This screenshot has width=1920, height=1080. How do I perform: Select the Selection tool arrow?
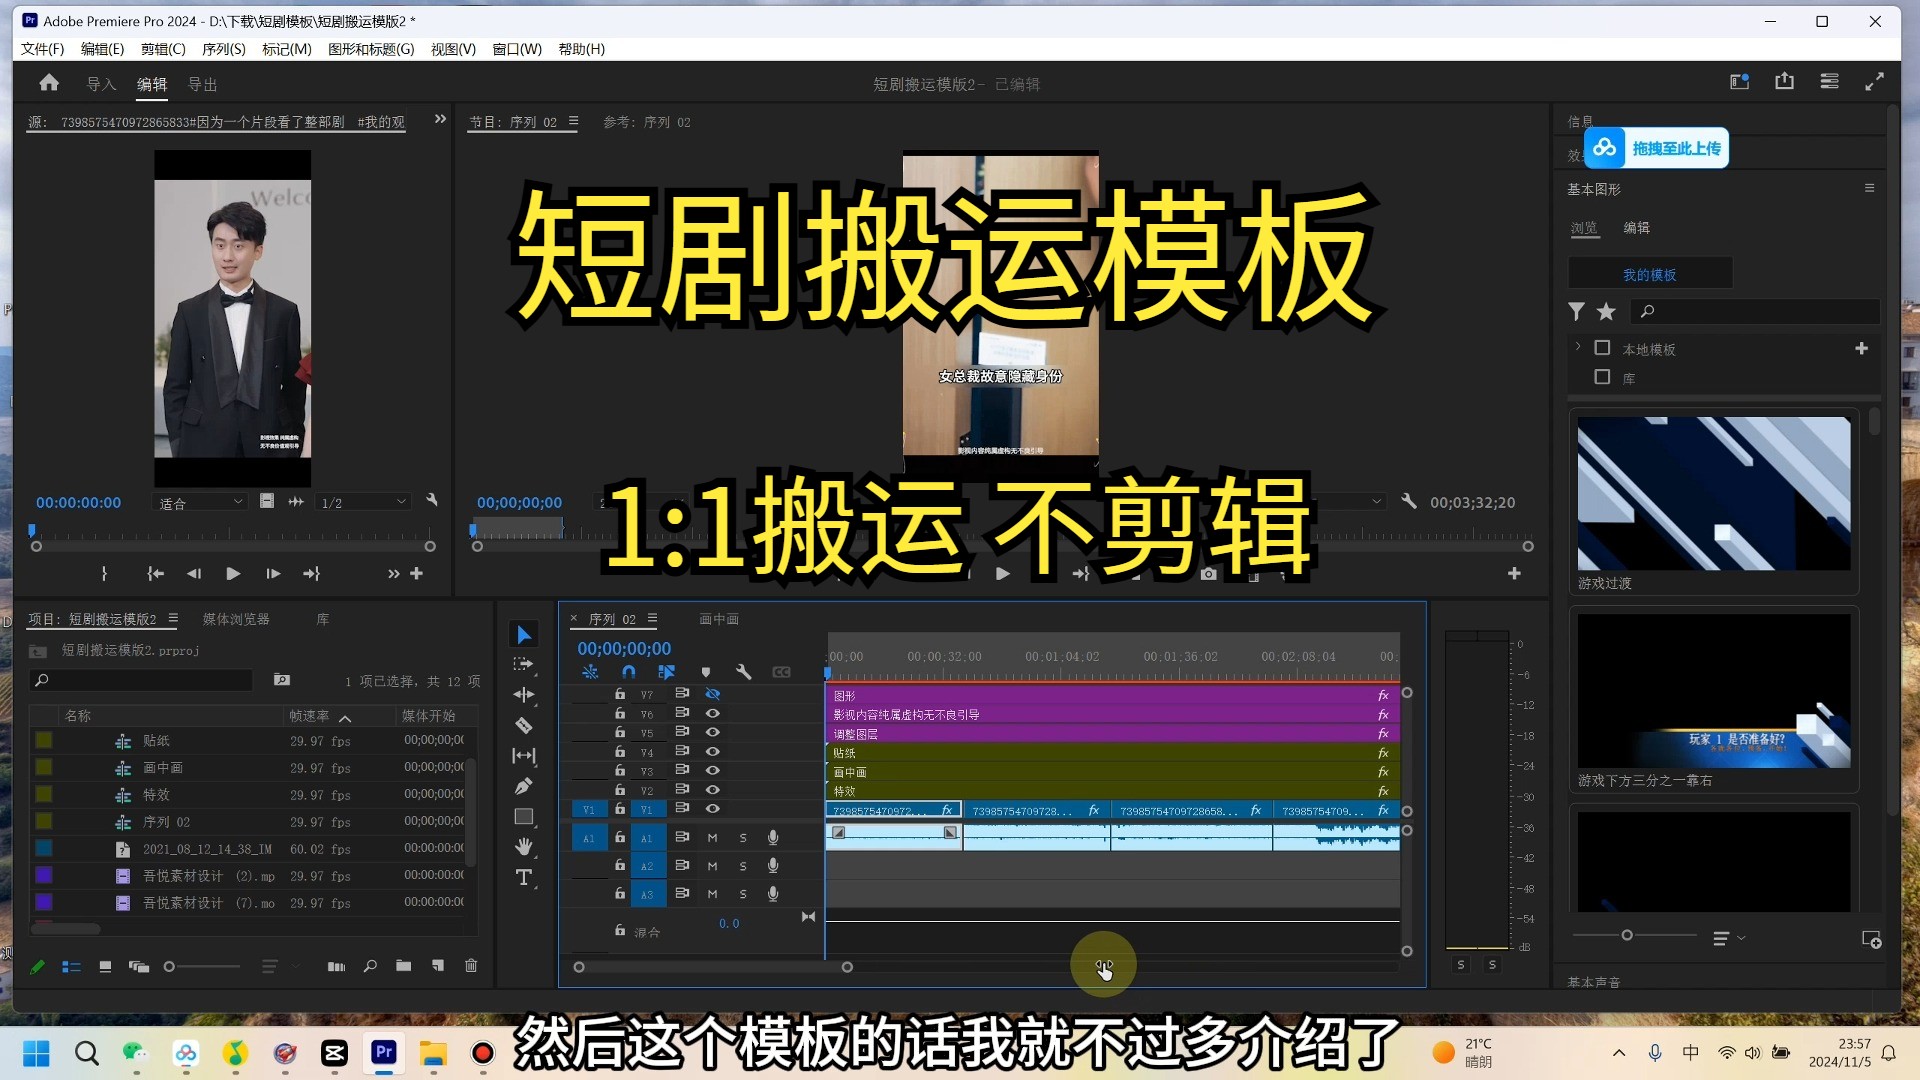[523, 635]
